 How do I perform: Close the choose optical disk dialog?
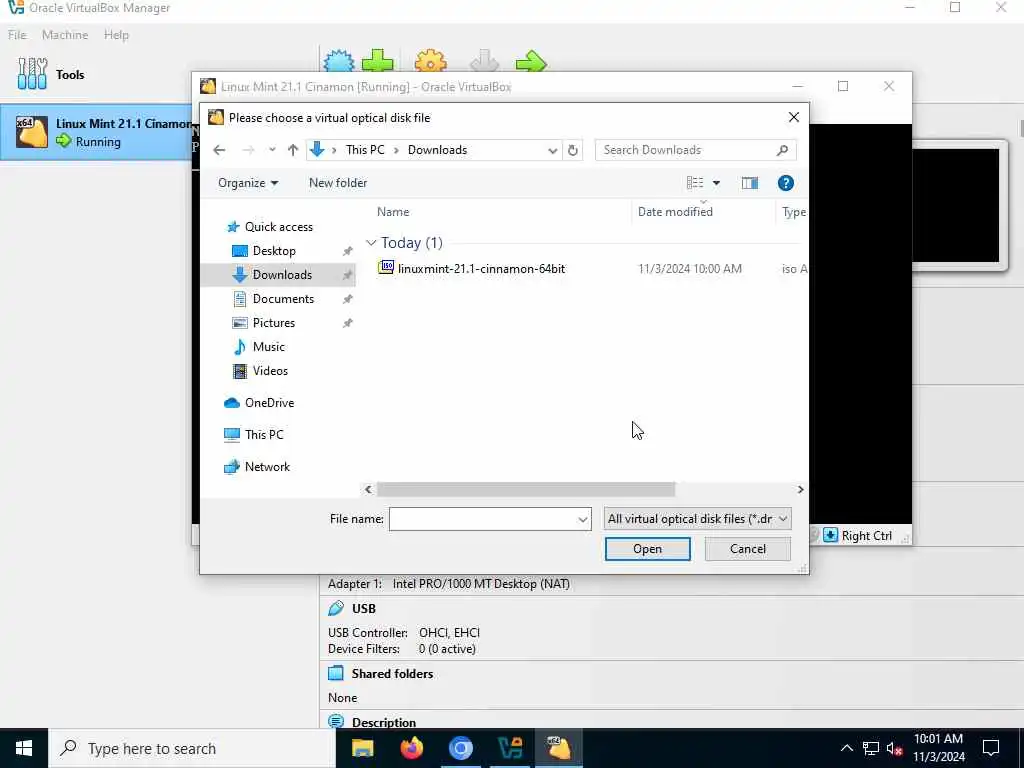(x=793, y=118)
